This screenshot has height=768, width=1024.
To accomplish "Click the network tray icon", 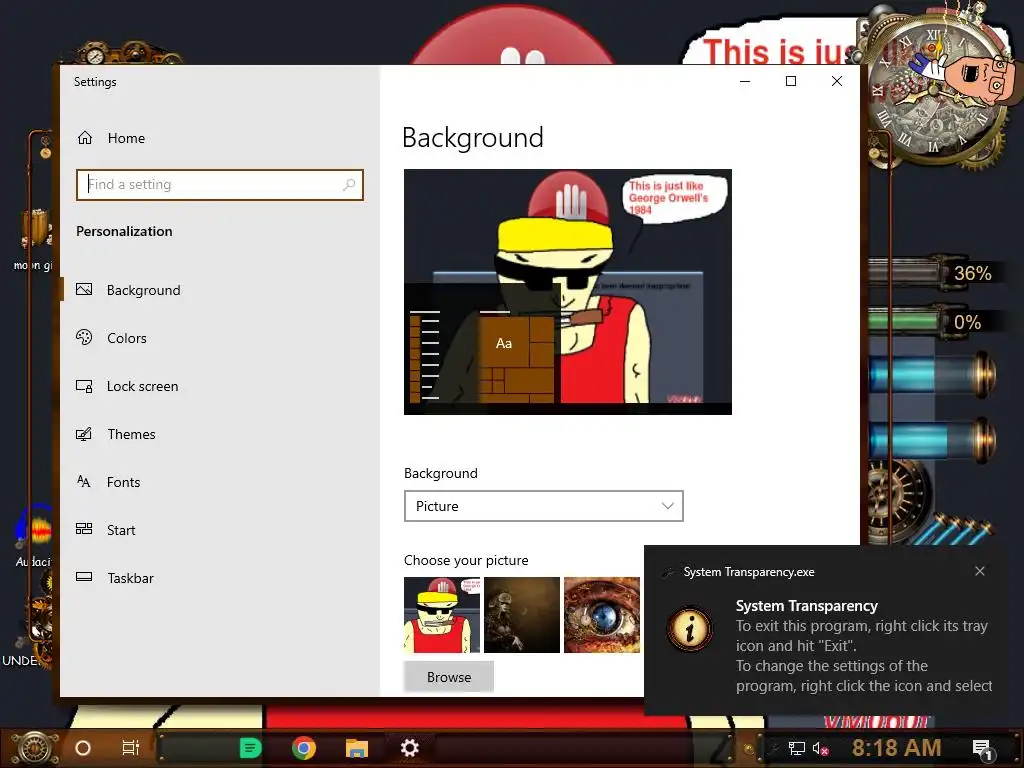I will pyautogui.click(x=797, y=748).
